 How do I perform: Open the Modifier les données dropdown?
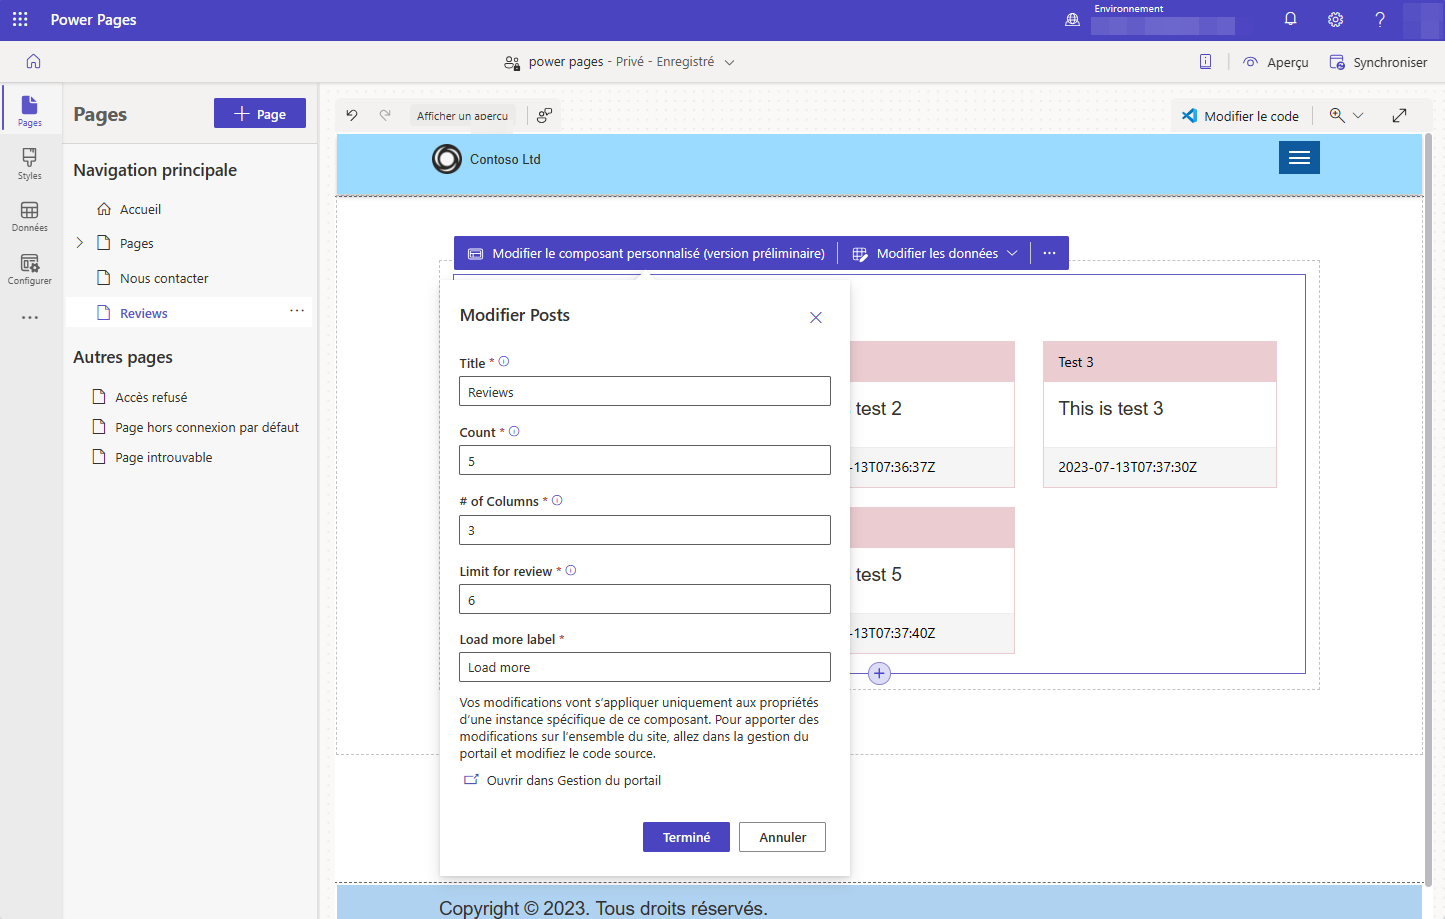(x=935, y=253)
